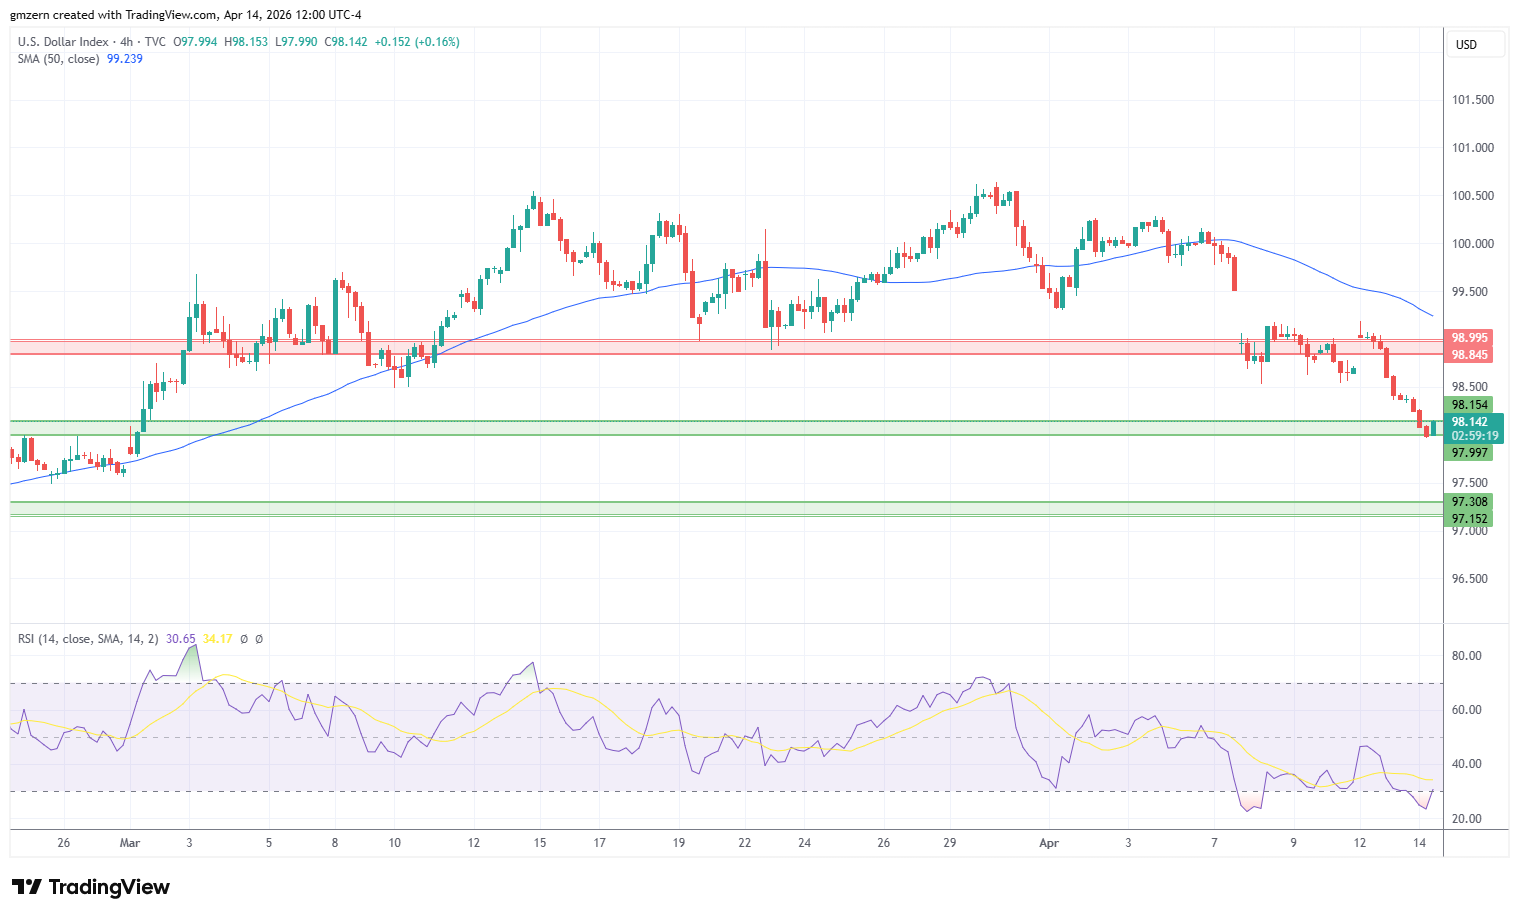This screenshot has height=917, width=1519.
Task: Click the RSI axis label 60.00
Action: pos(1466,710)
